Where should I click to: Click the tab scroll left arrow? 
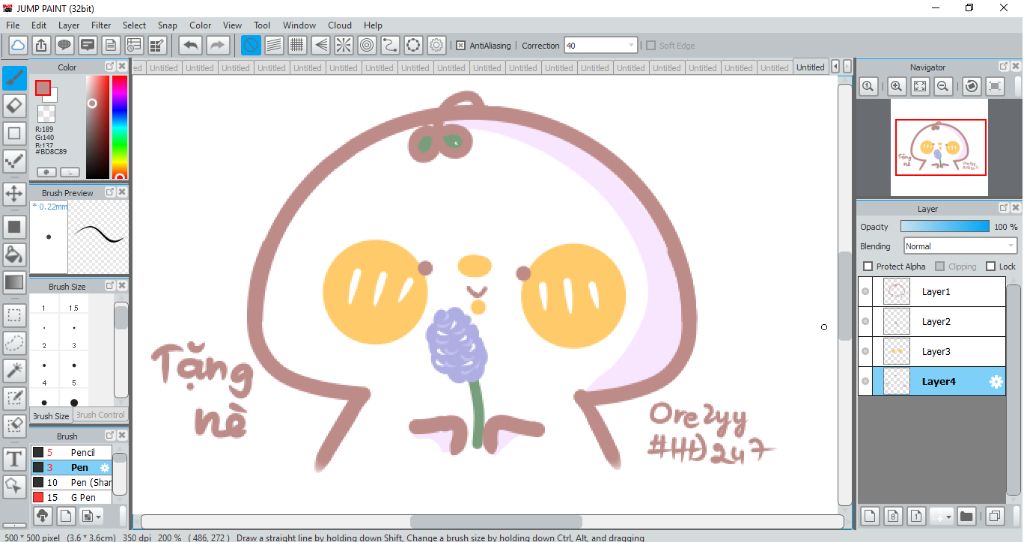click(x=835, y=67)
